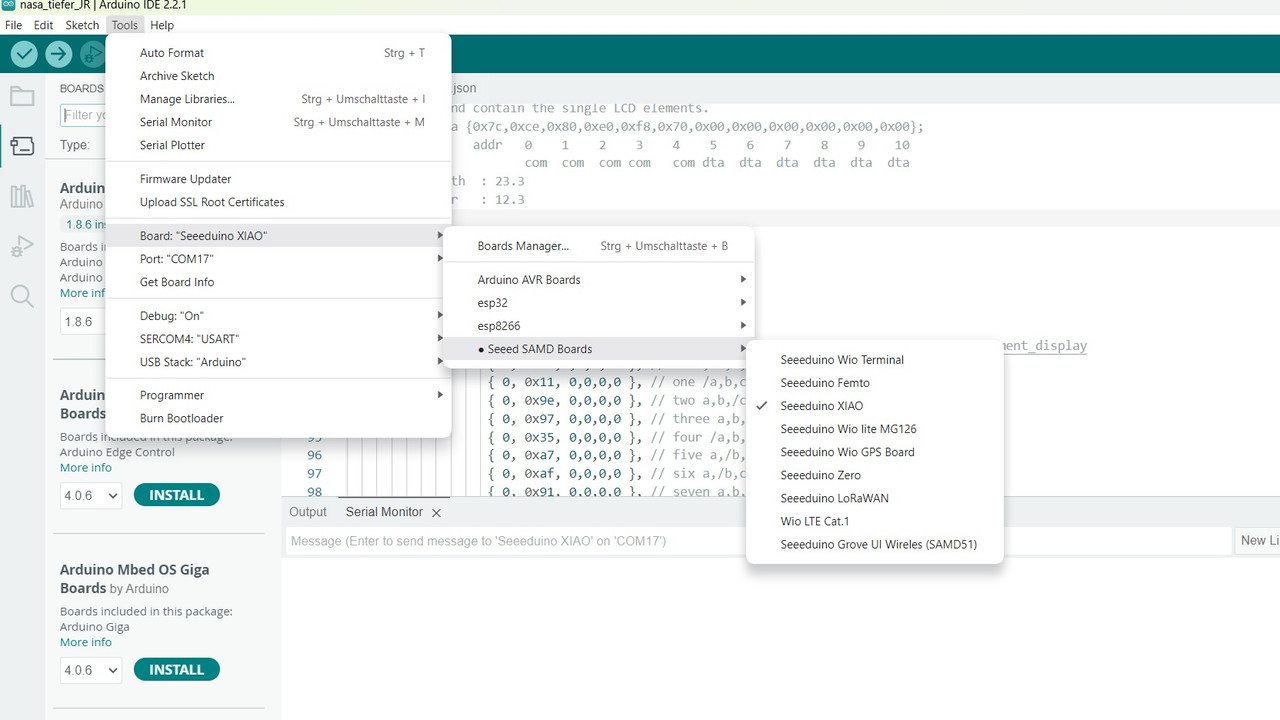Select Wio LTE Cat.1 board
The image size is (1280, 720).
click(x=875, y=521)
